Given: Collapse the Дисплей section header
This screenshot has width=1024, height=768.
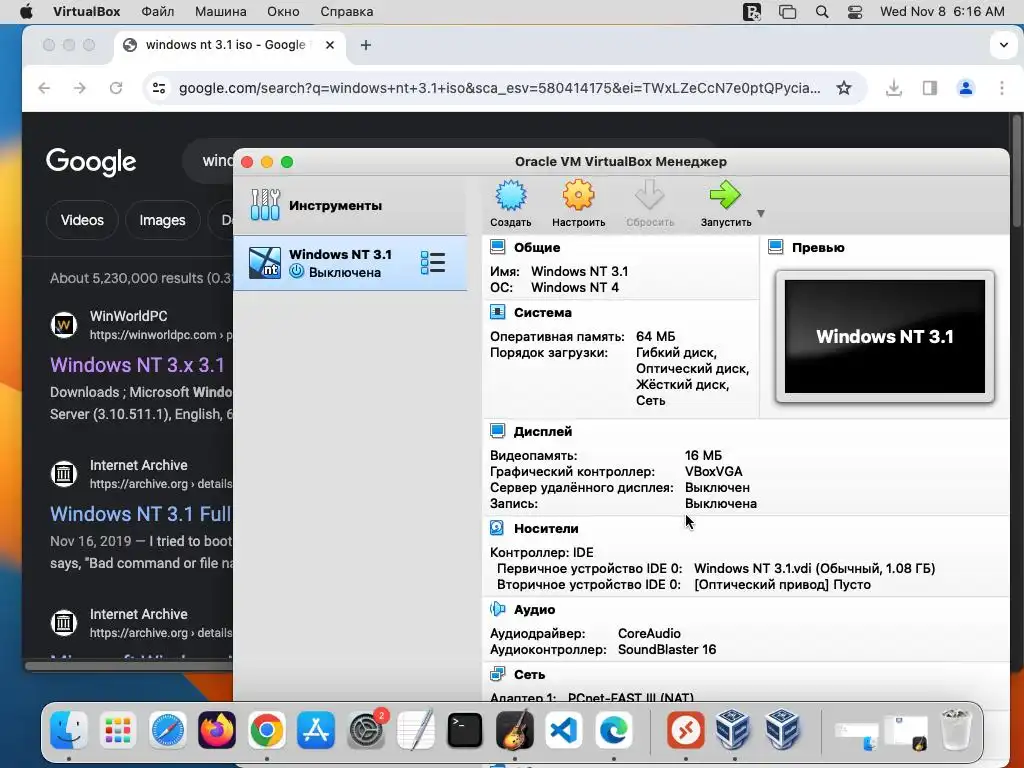Looking at the screenshot, I should [x=543, y=432].
